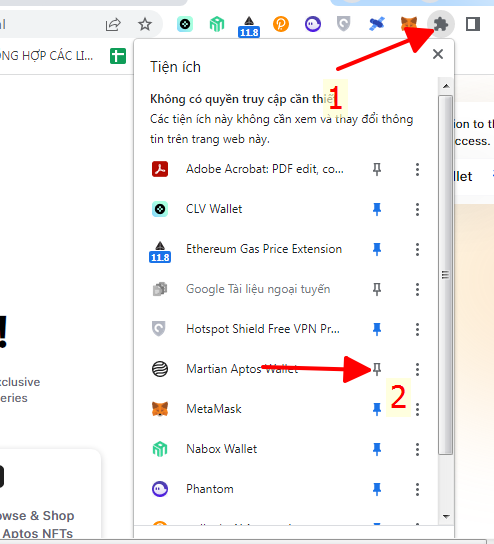Image resolution: width=494 pixels, height=544 pixels.
Task: Open the Extensions puzzle-piece menu
Action: point(441,24)
